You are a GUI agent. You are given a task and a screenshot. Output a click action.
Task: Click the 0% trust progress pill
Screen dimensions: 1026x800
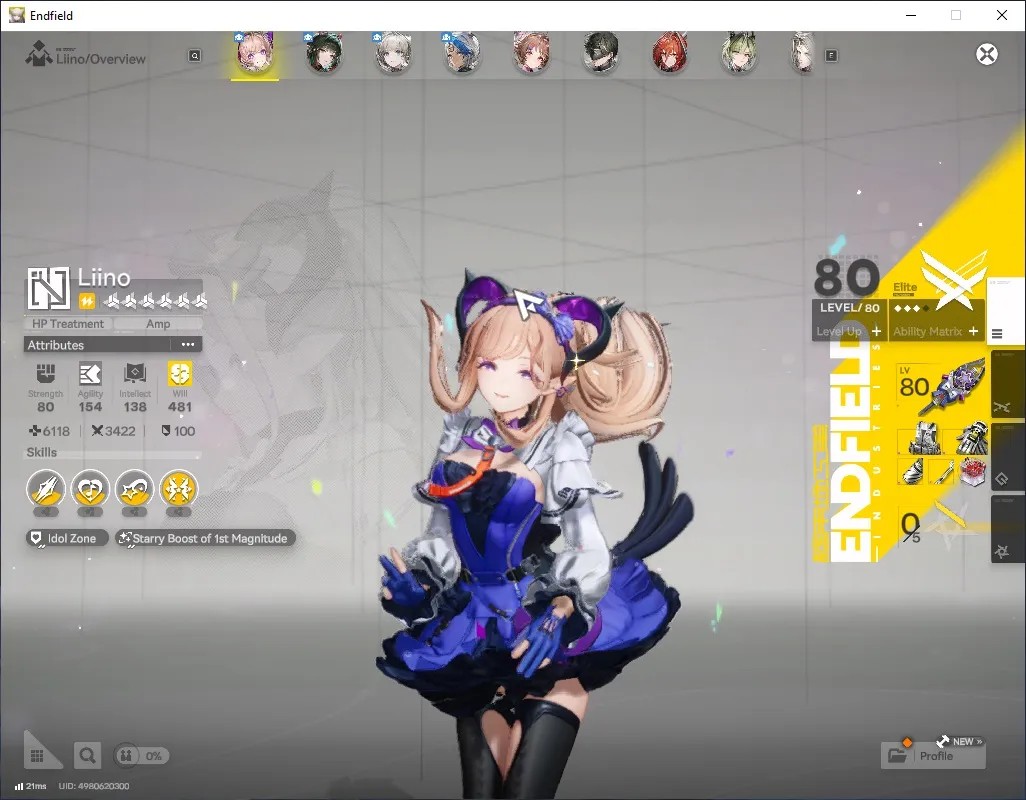(141, 756)
